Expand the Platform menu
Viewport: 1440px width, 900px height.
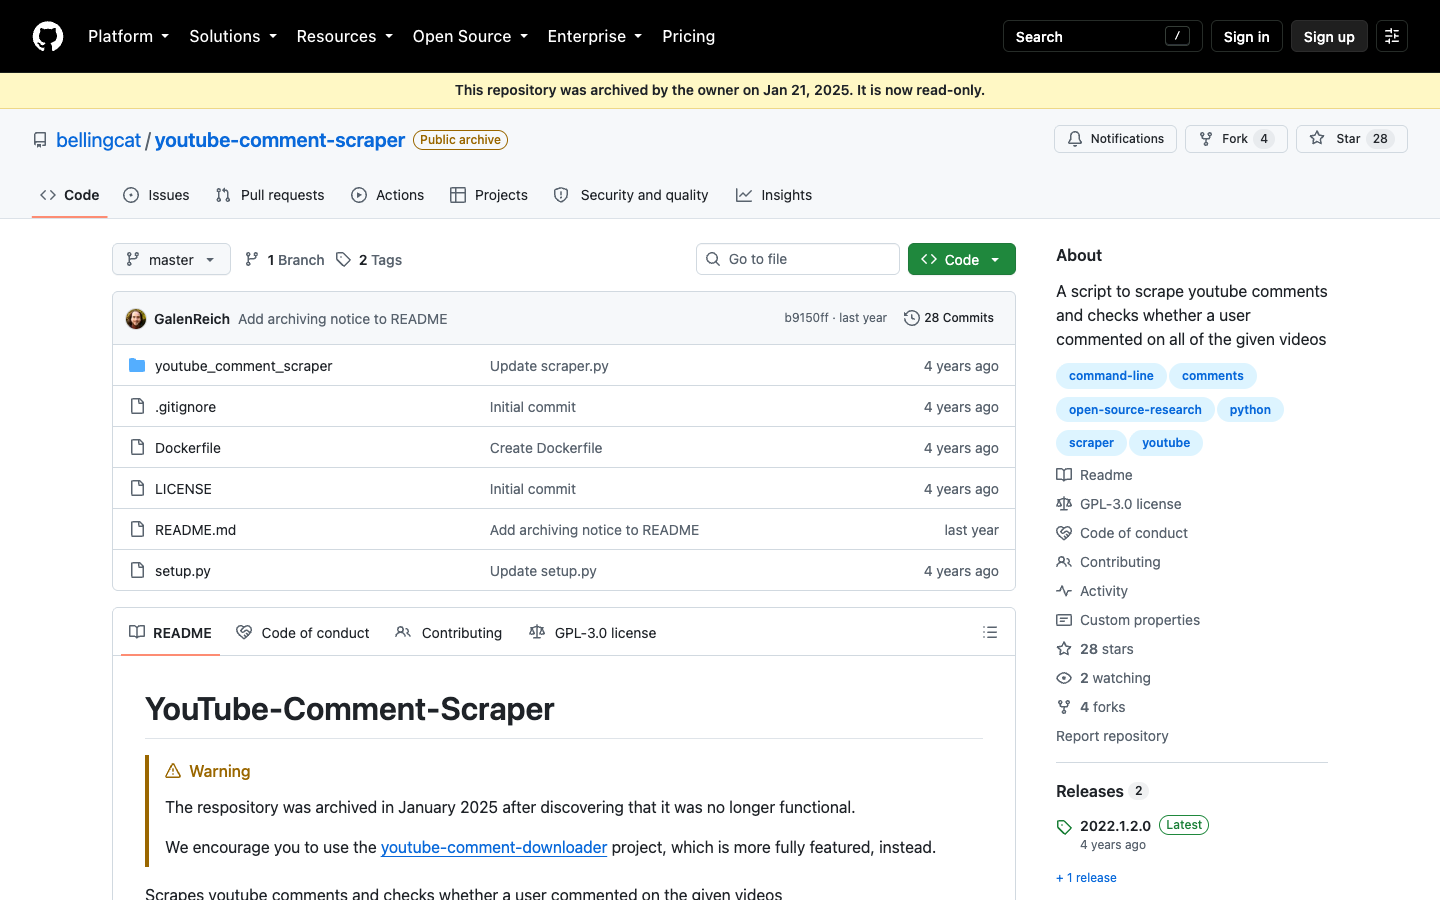coord(128,36)
